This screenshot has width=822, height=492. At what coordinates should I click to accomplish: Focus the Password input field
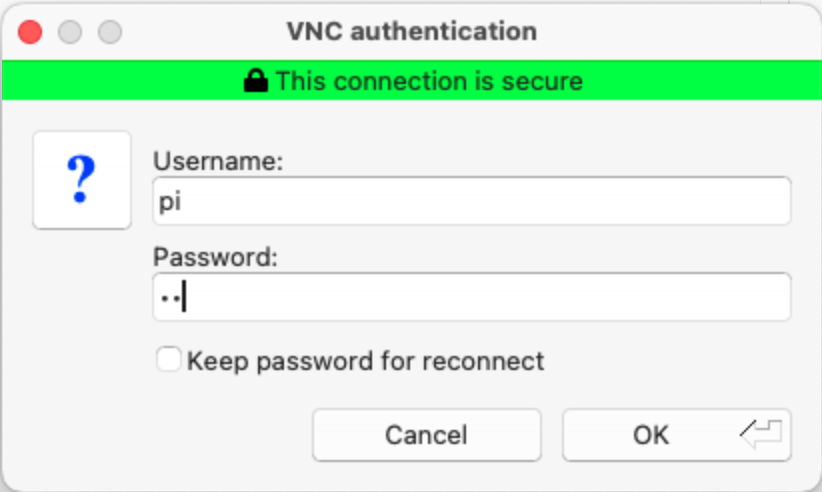(x=472, y=297)
